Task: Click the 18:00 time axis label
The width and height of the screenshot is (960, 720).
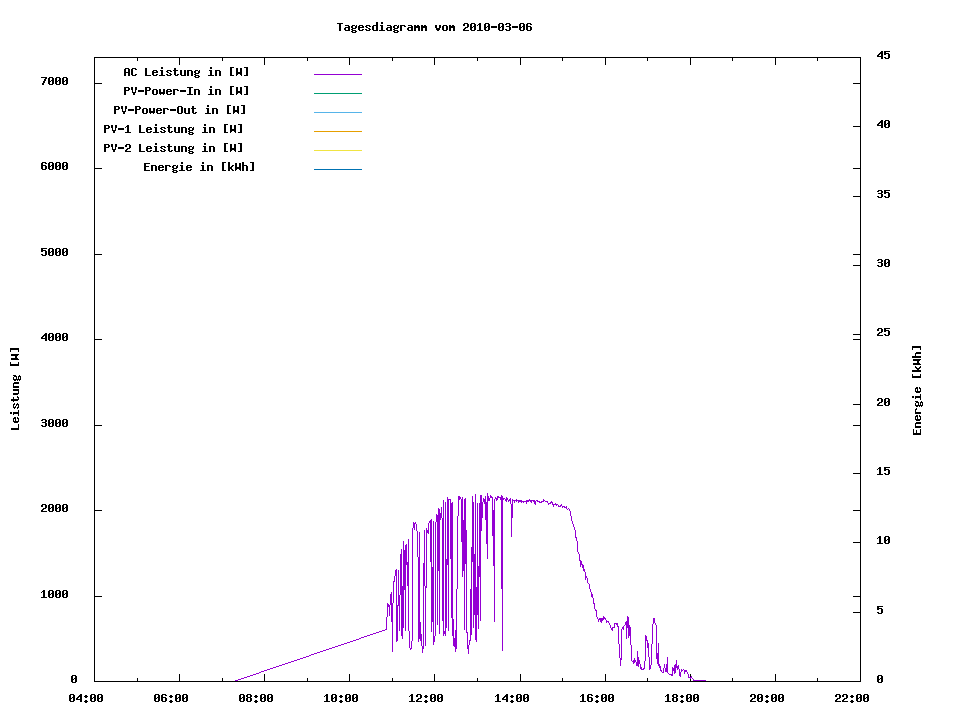Action: click(681, 698)
